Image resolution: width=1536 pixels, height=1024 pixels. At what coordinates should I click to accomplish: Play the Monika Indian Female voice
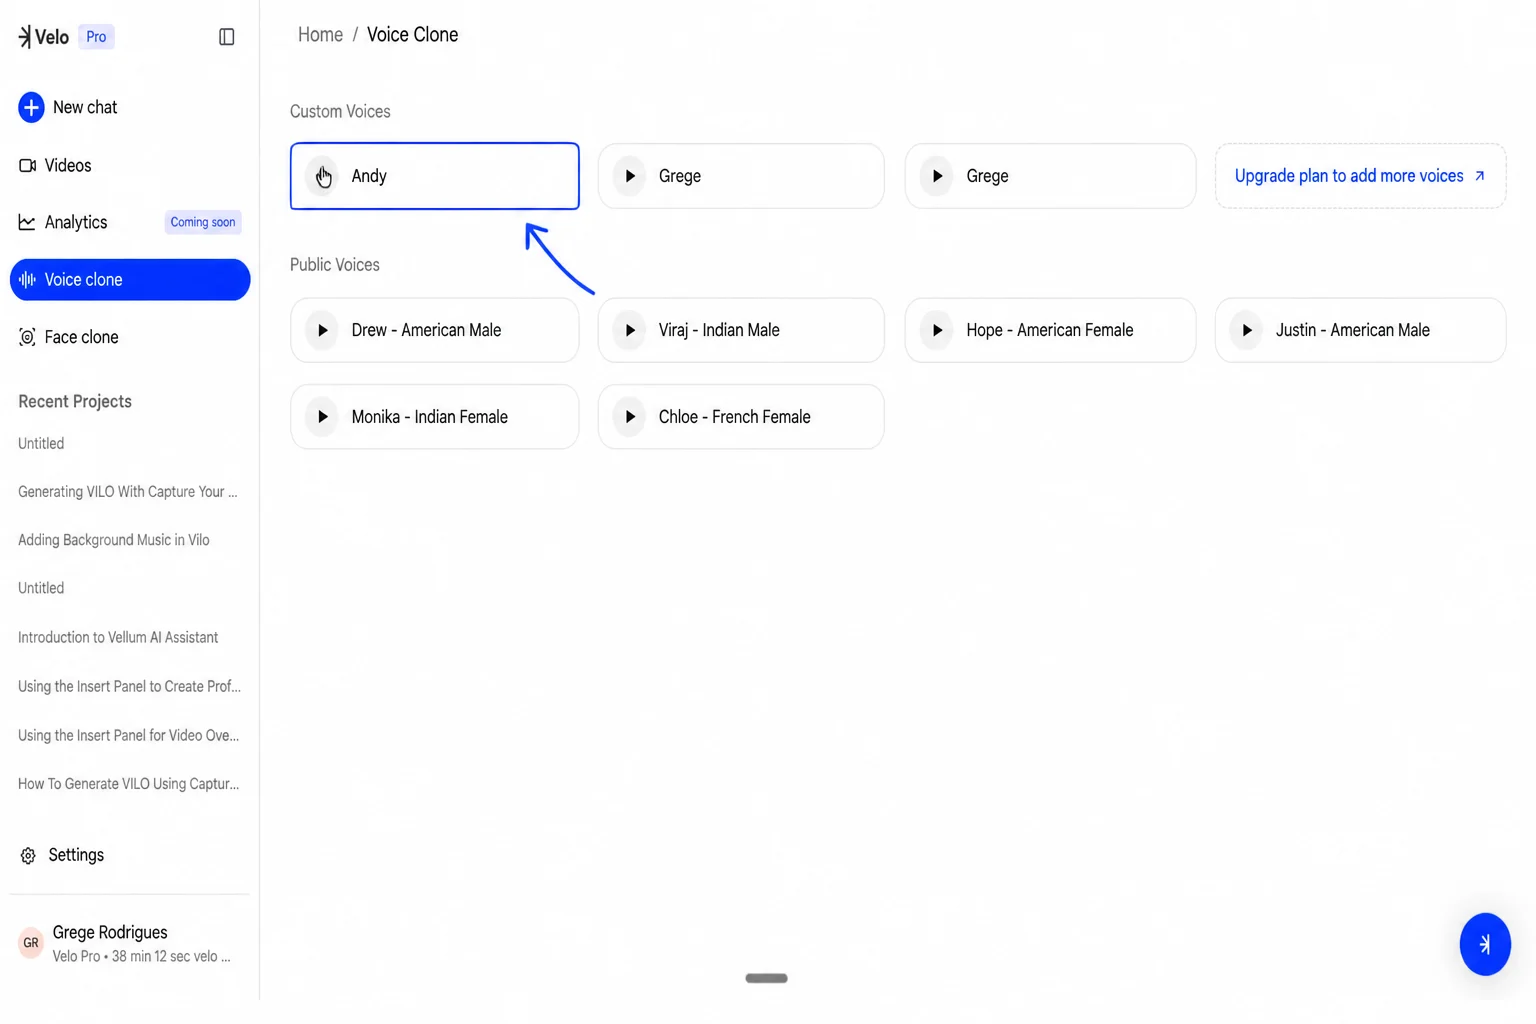pyautogui.click(x=322, y=417)
